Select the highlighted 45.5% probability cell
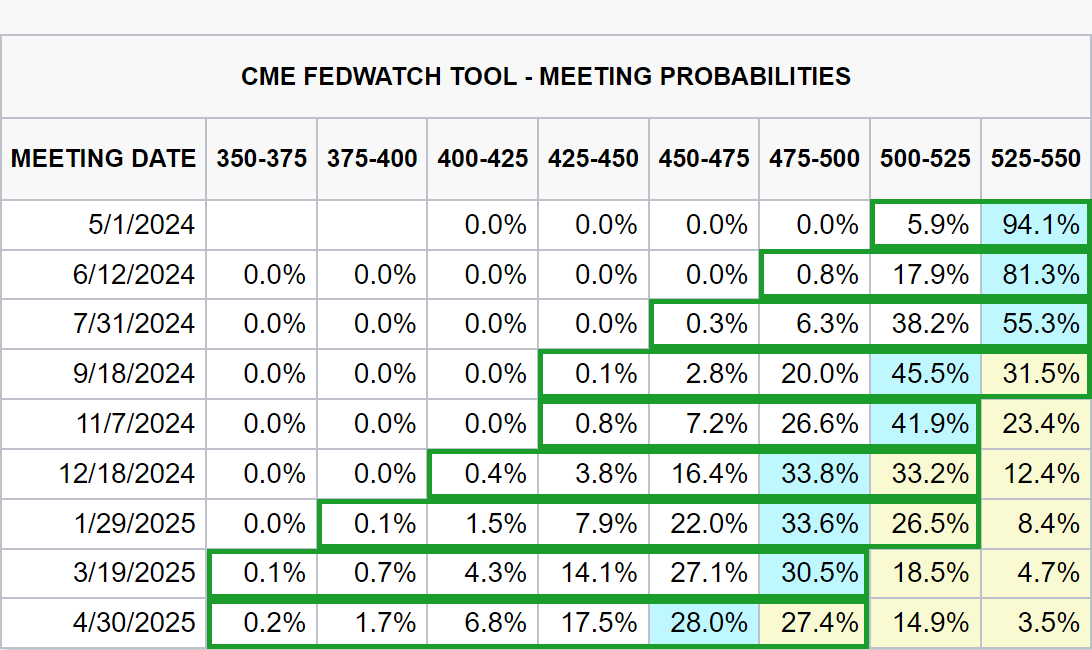The image size is (1092, 650). (x=926, y=375)
